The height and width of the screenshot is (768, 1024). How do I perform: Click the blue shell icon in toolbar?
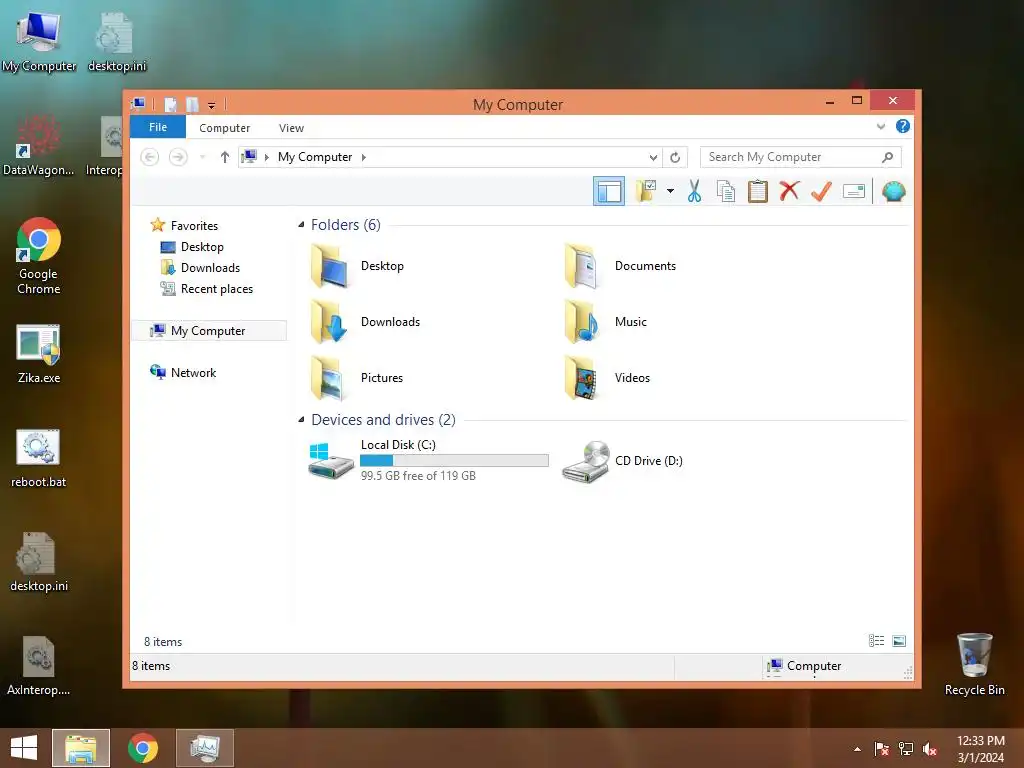pos(893,191)
